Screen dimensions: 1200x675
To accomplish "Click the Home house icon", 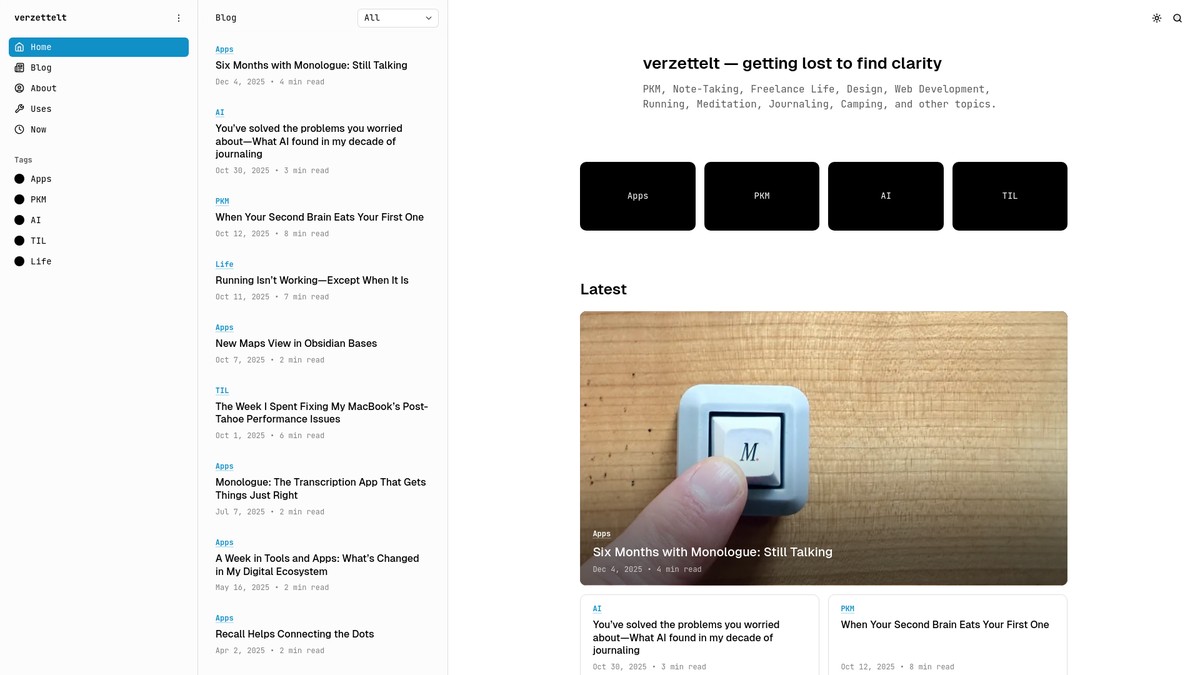I will tap(19, 47).
